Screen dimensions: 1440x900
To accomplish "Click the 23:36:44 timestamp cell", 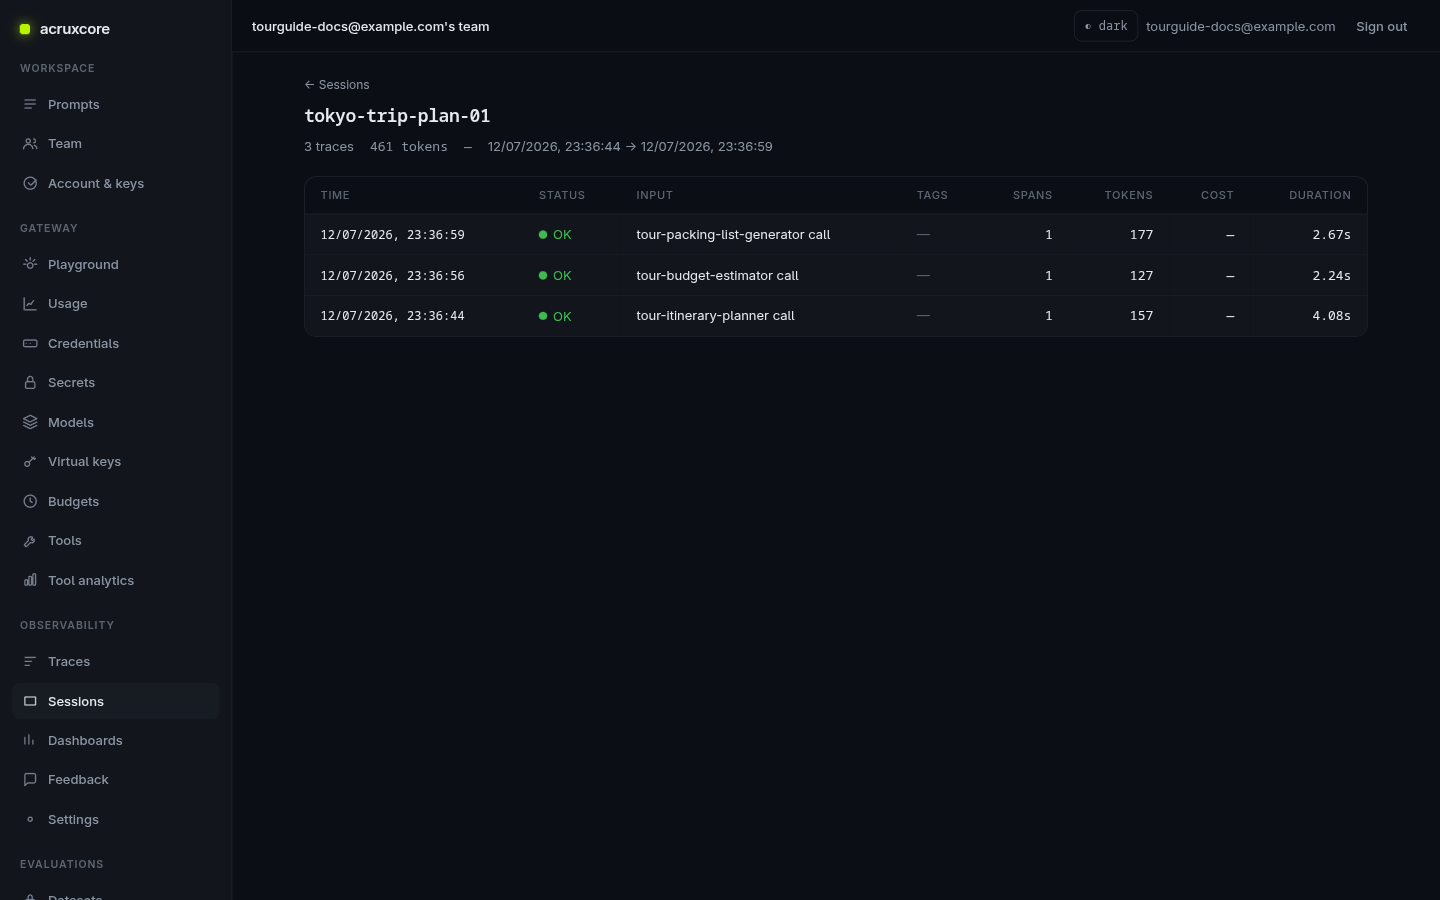I will click(x=392, y=316).
